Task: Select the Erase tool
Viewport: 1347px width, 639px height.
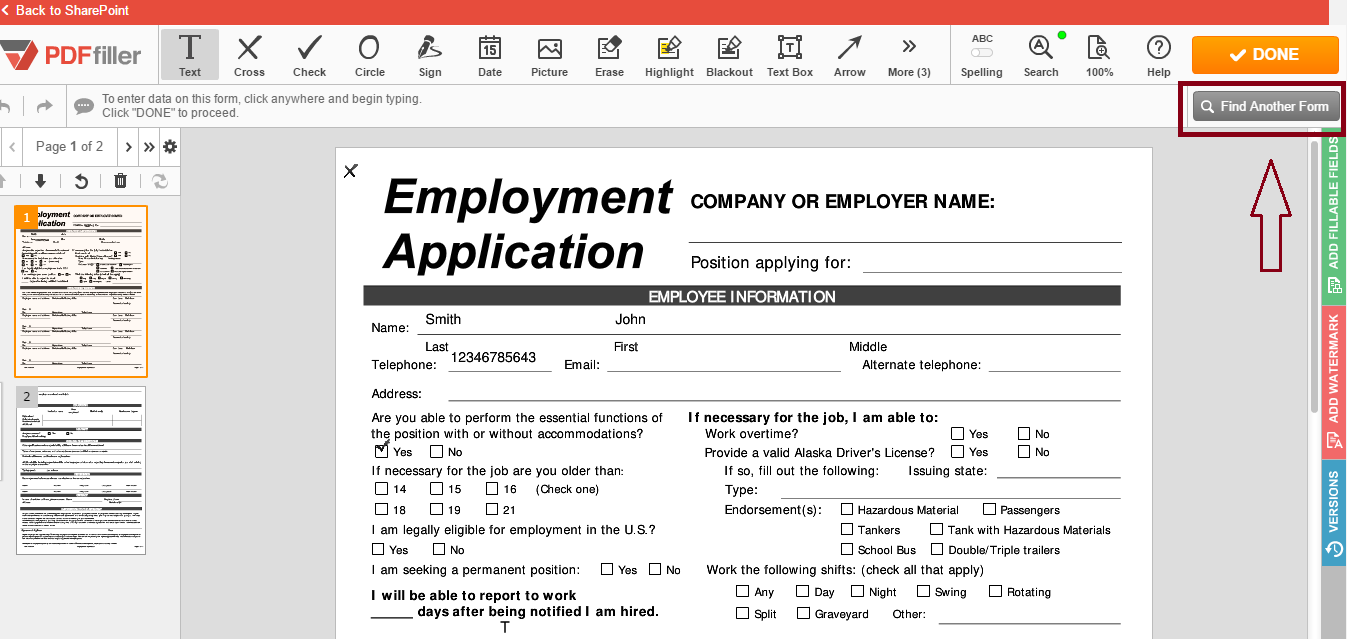Action: pos(609,55)
